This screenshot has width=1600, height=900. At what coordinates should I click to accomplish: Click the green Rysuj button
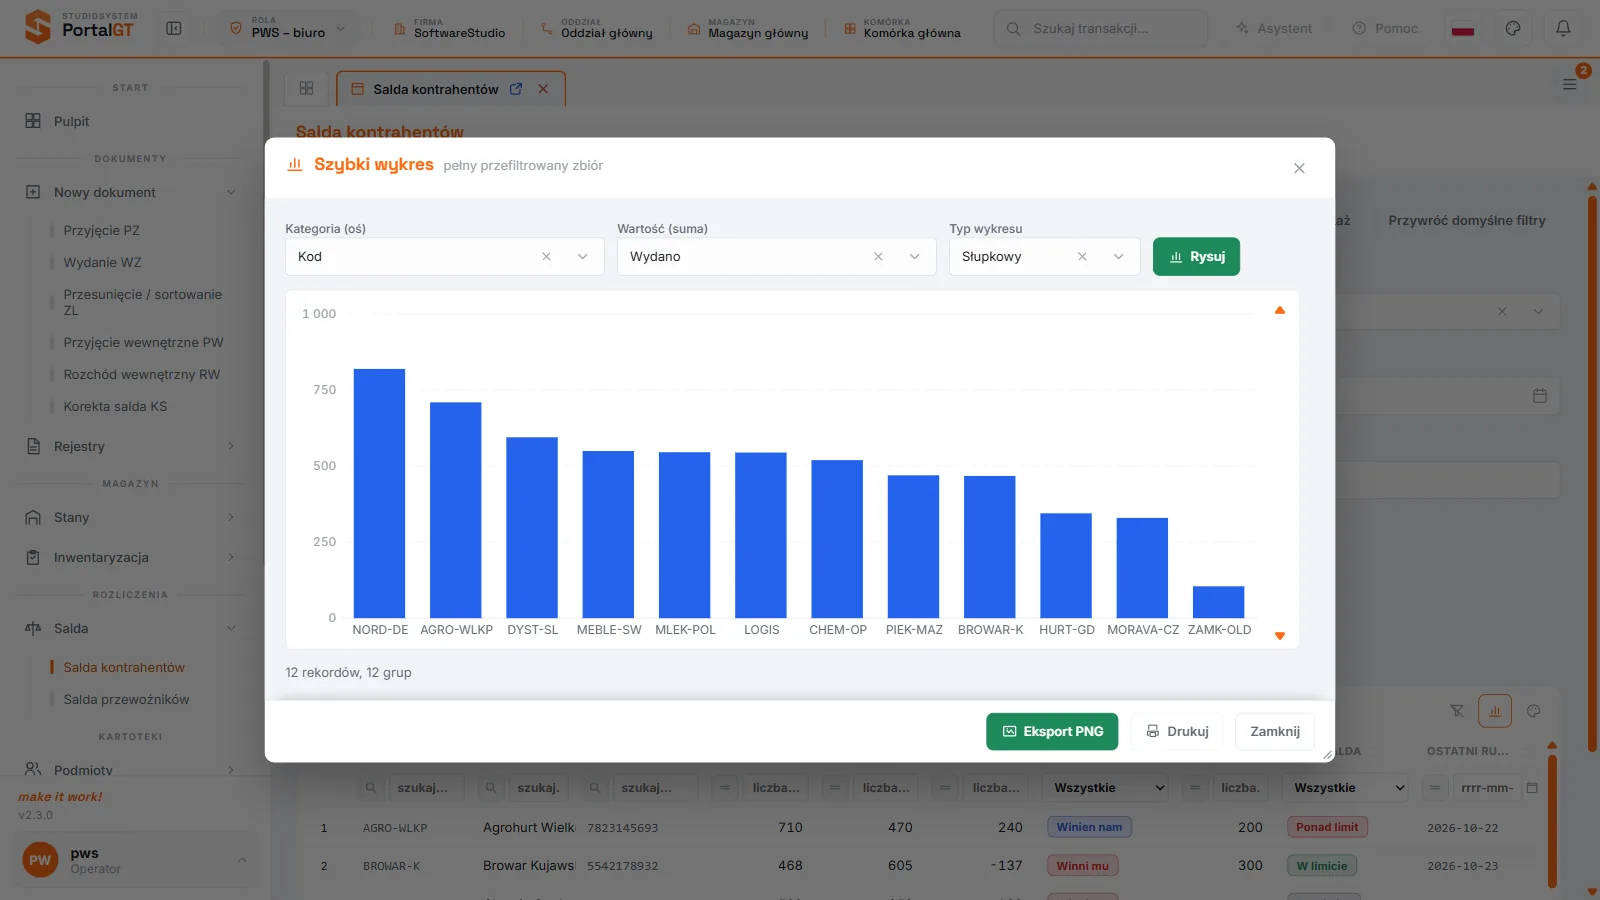coord(1196,257)
